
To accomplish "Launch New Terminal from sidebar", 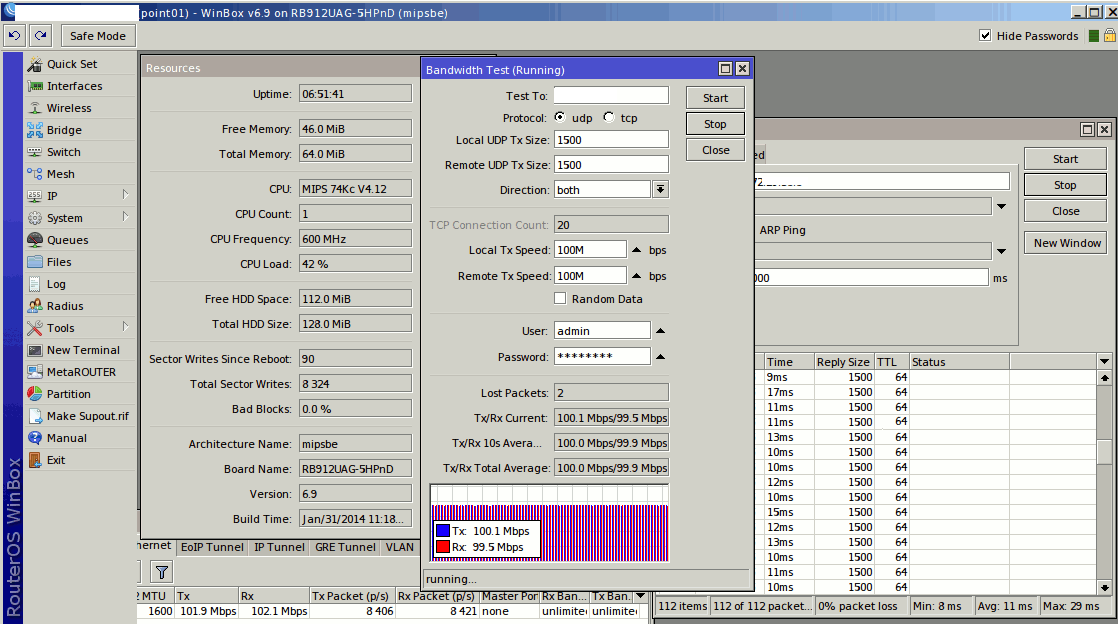I will coord(83,350).
